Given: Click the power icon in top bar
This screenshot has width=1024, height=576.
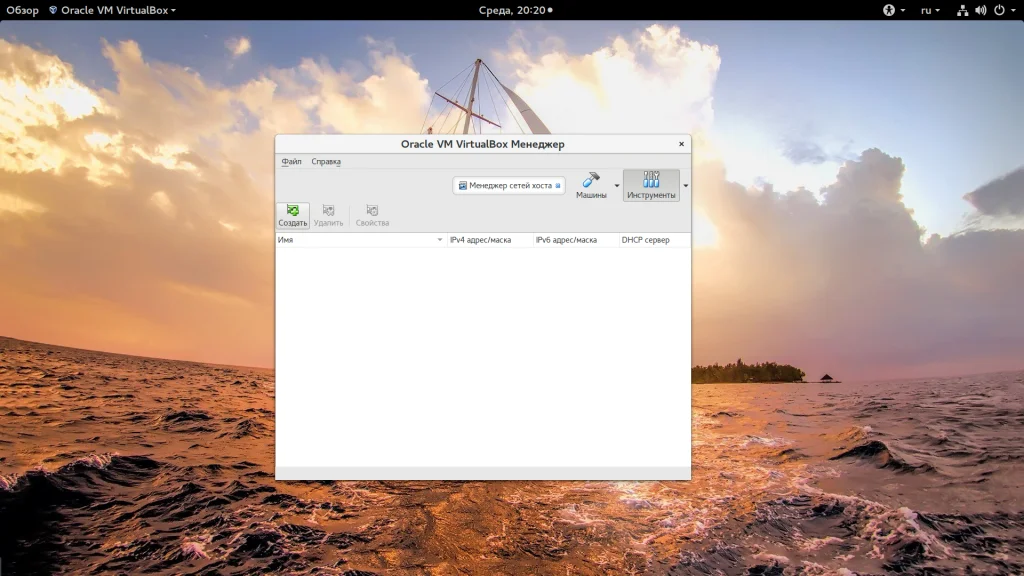Looking at the screenshot, I should pyautogui.click(x=998, y=10).
